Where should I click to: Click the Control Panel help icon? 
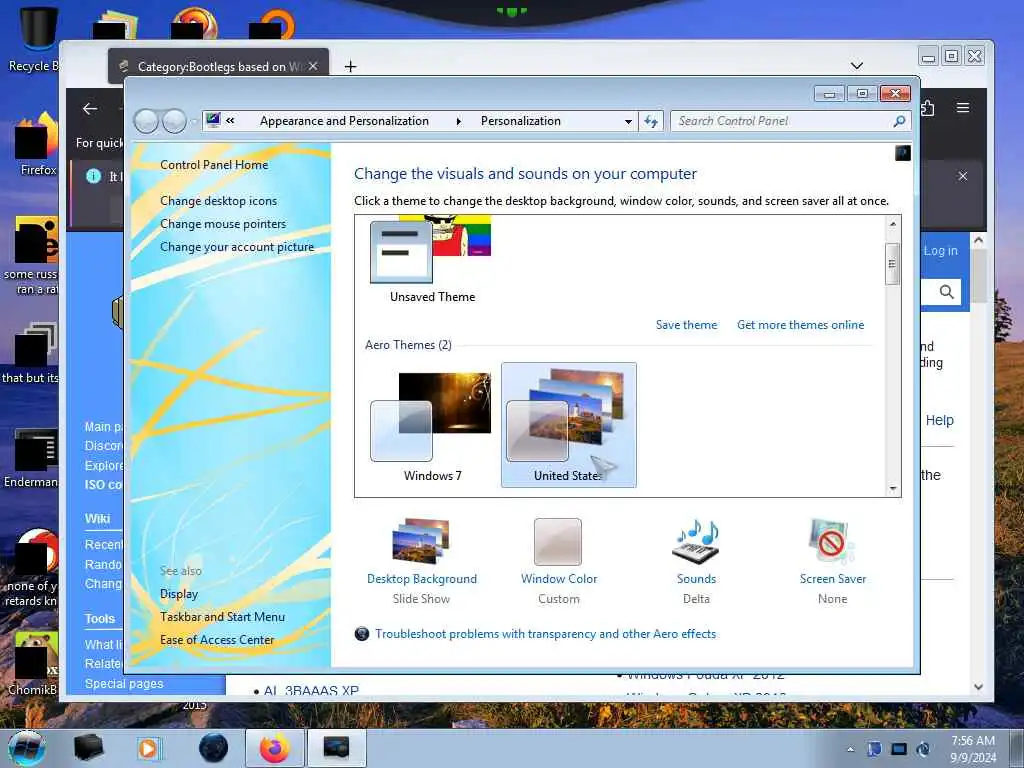point(903,153)
